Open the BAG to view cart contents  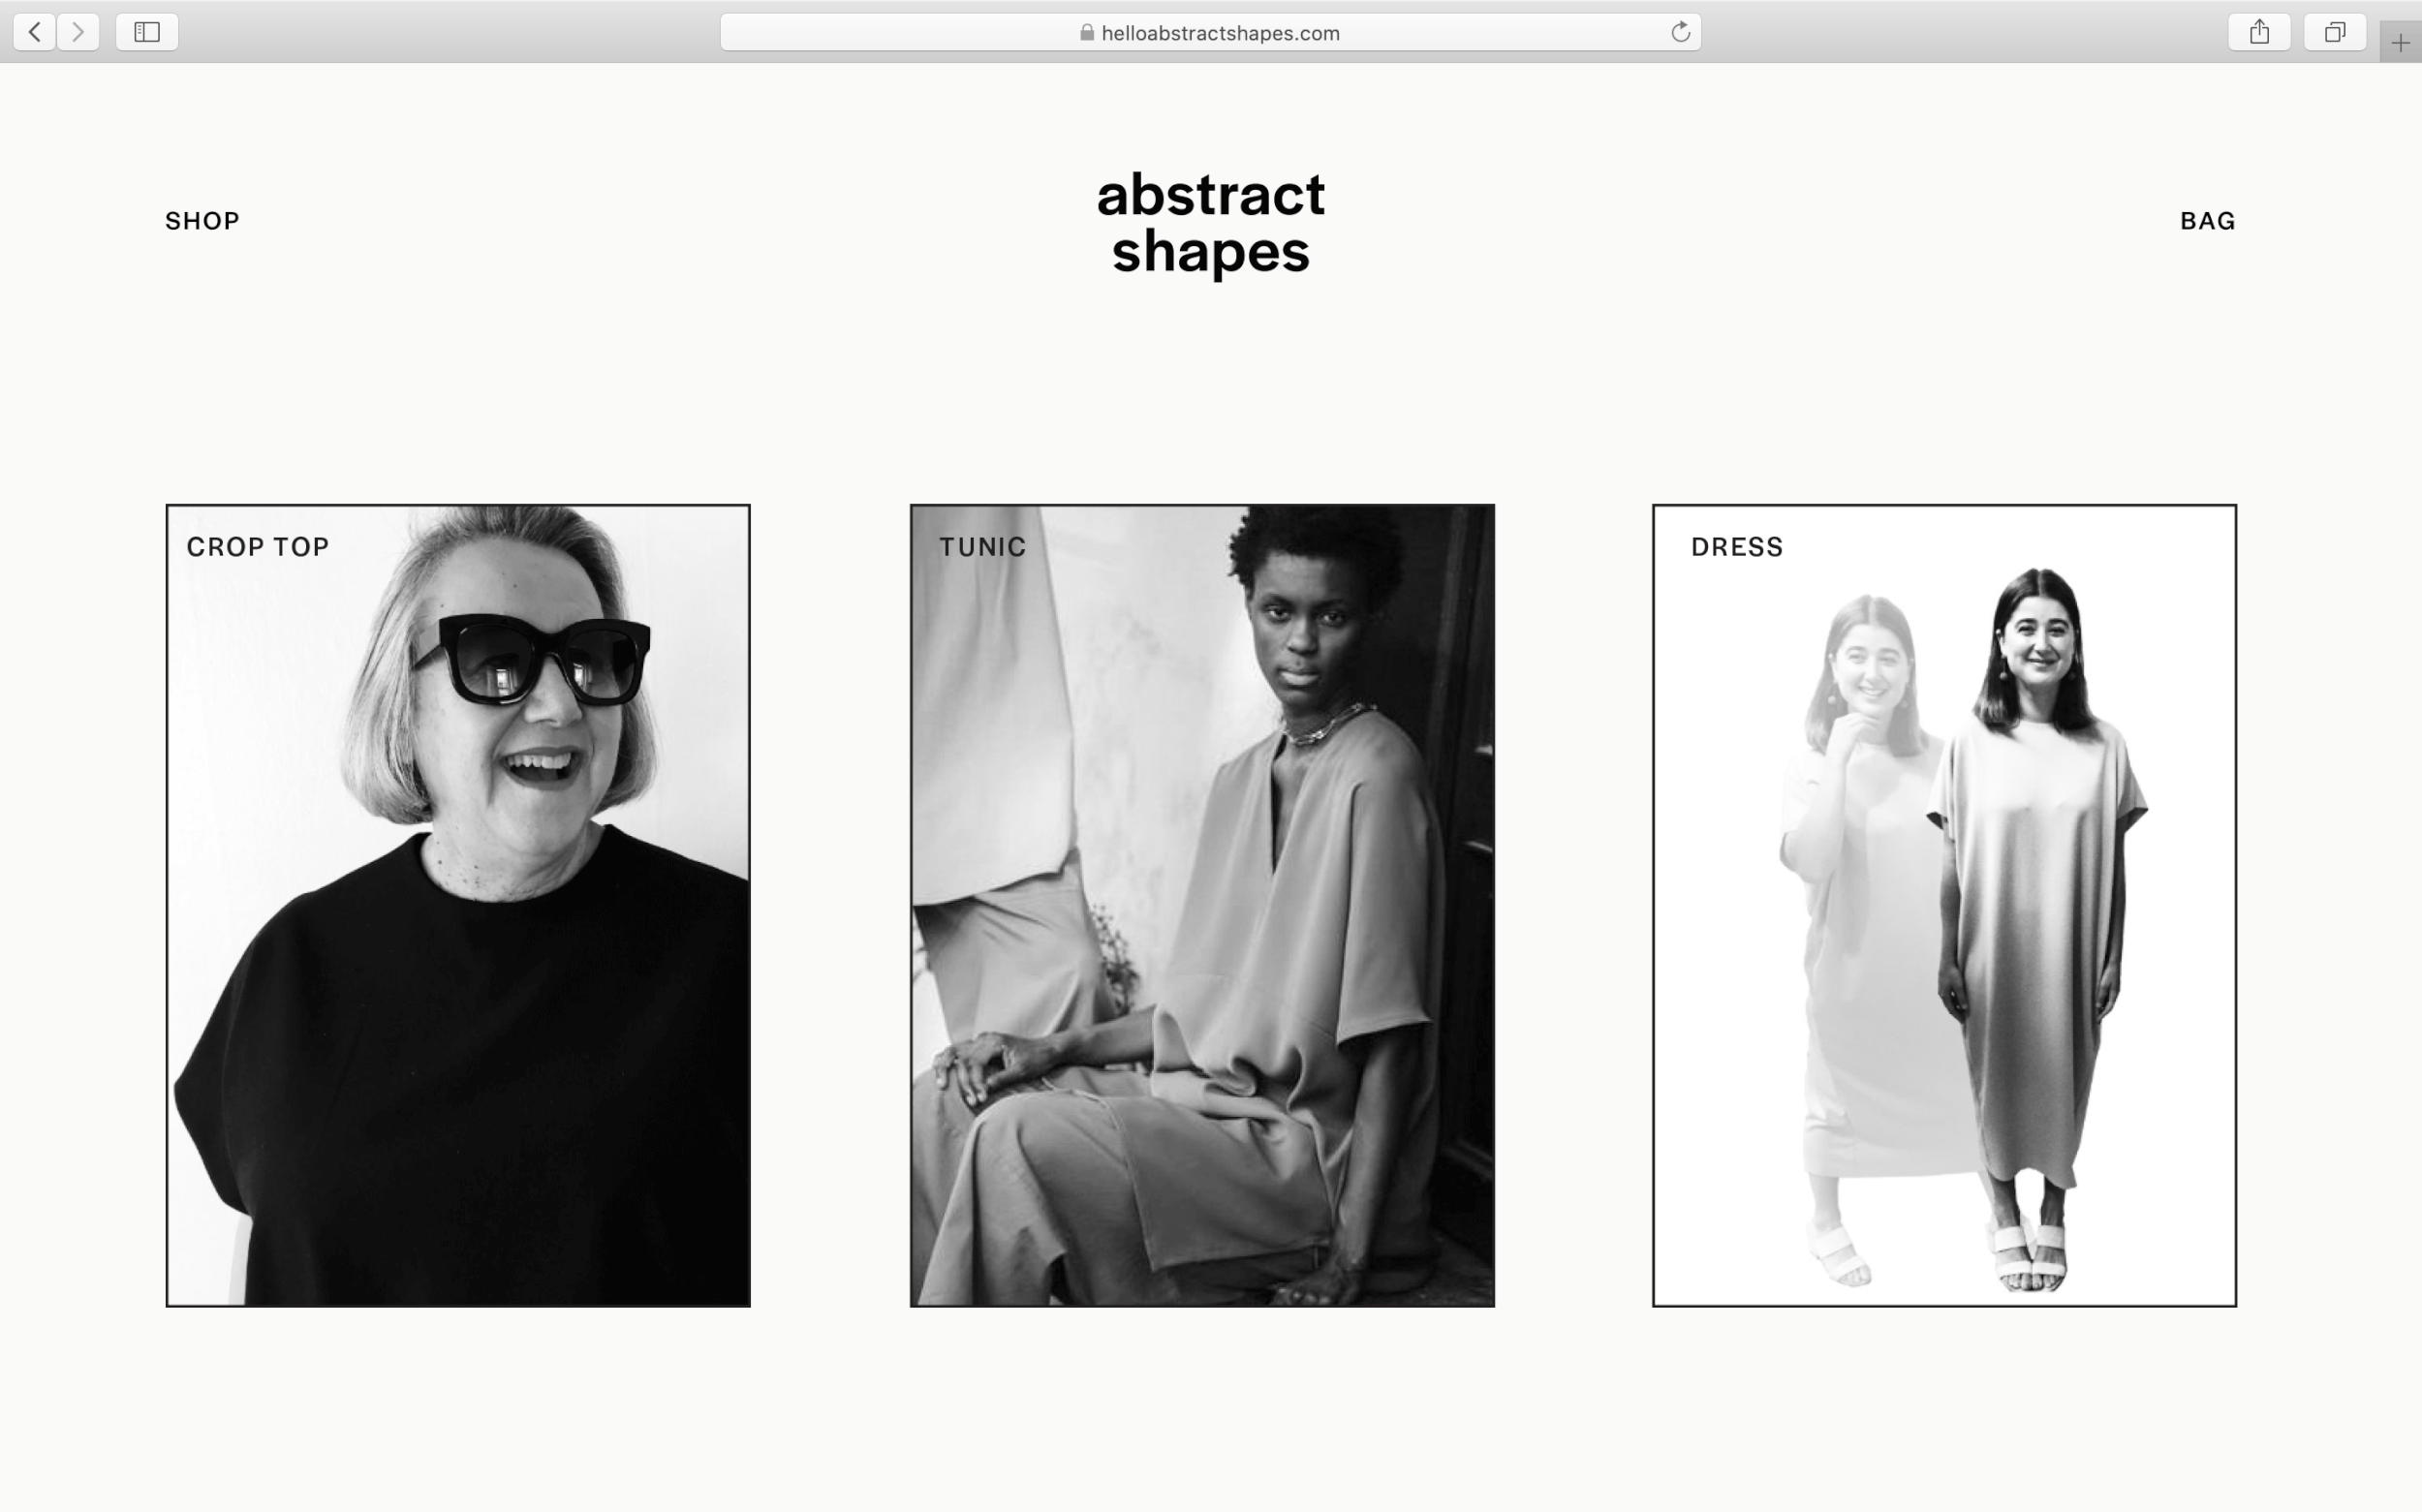[x=2207, y=220]
